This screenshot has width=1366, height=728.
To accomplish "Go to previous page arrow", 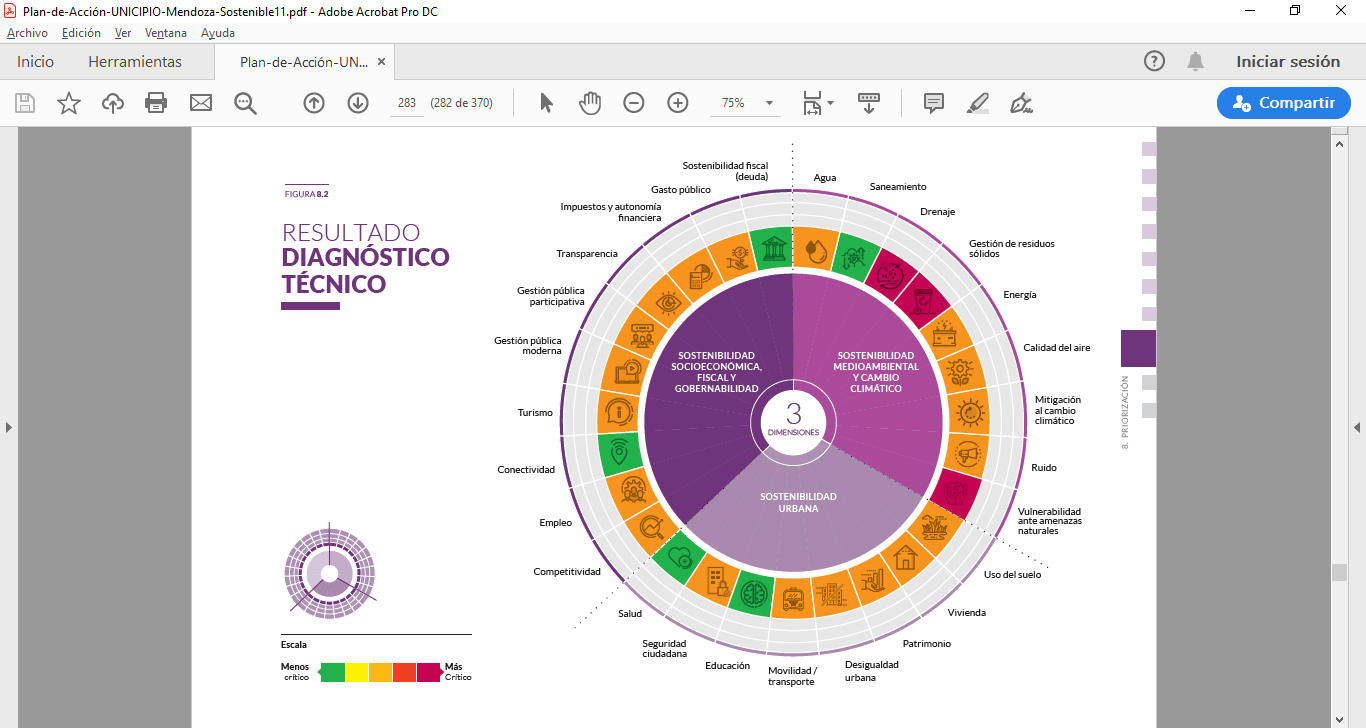I will point(314,102).
